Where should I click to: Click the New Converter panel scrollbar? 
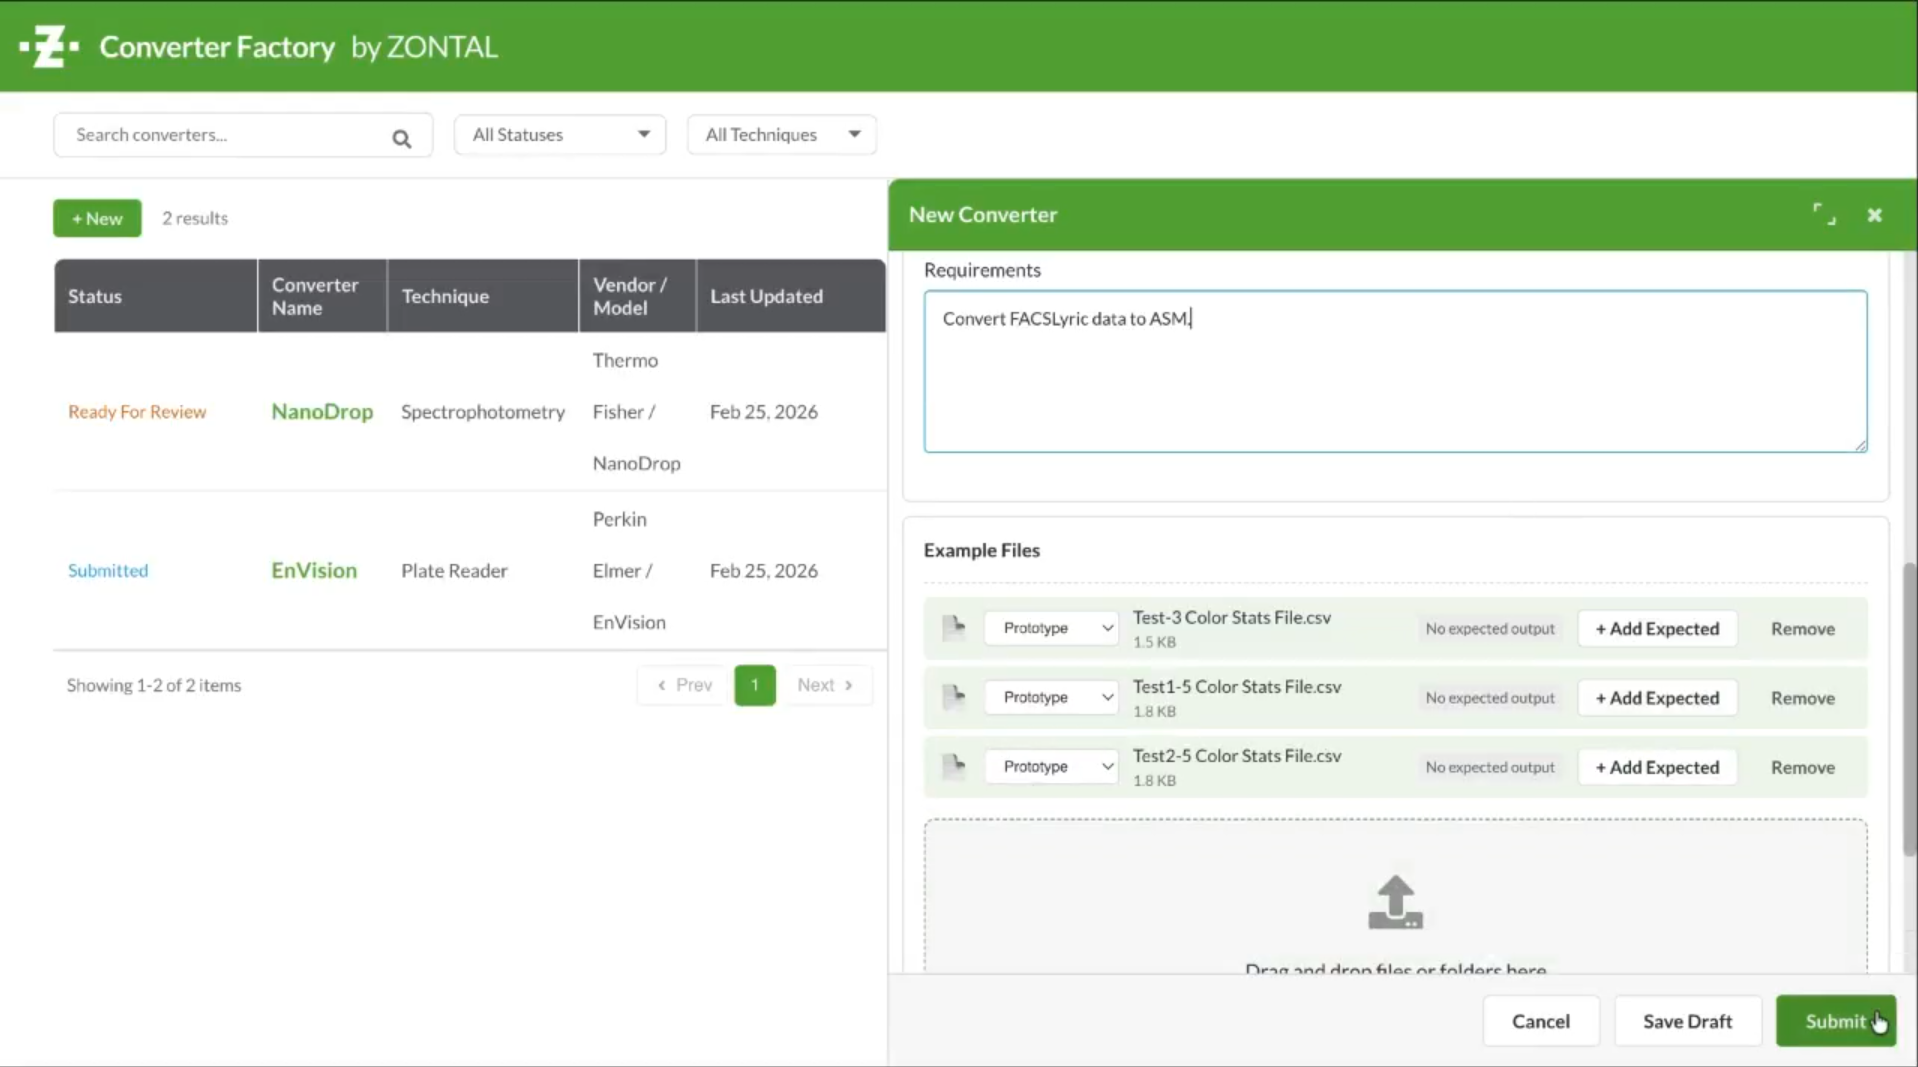(1909, 708)
